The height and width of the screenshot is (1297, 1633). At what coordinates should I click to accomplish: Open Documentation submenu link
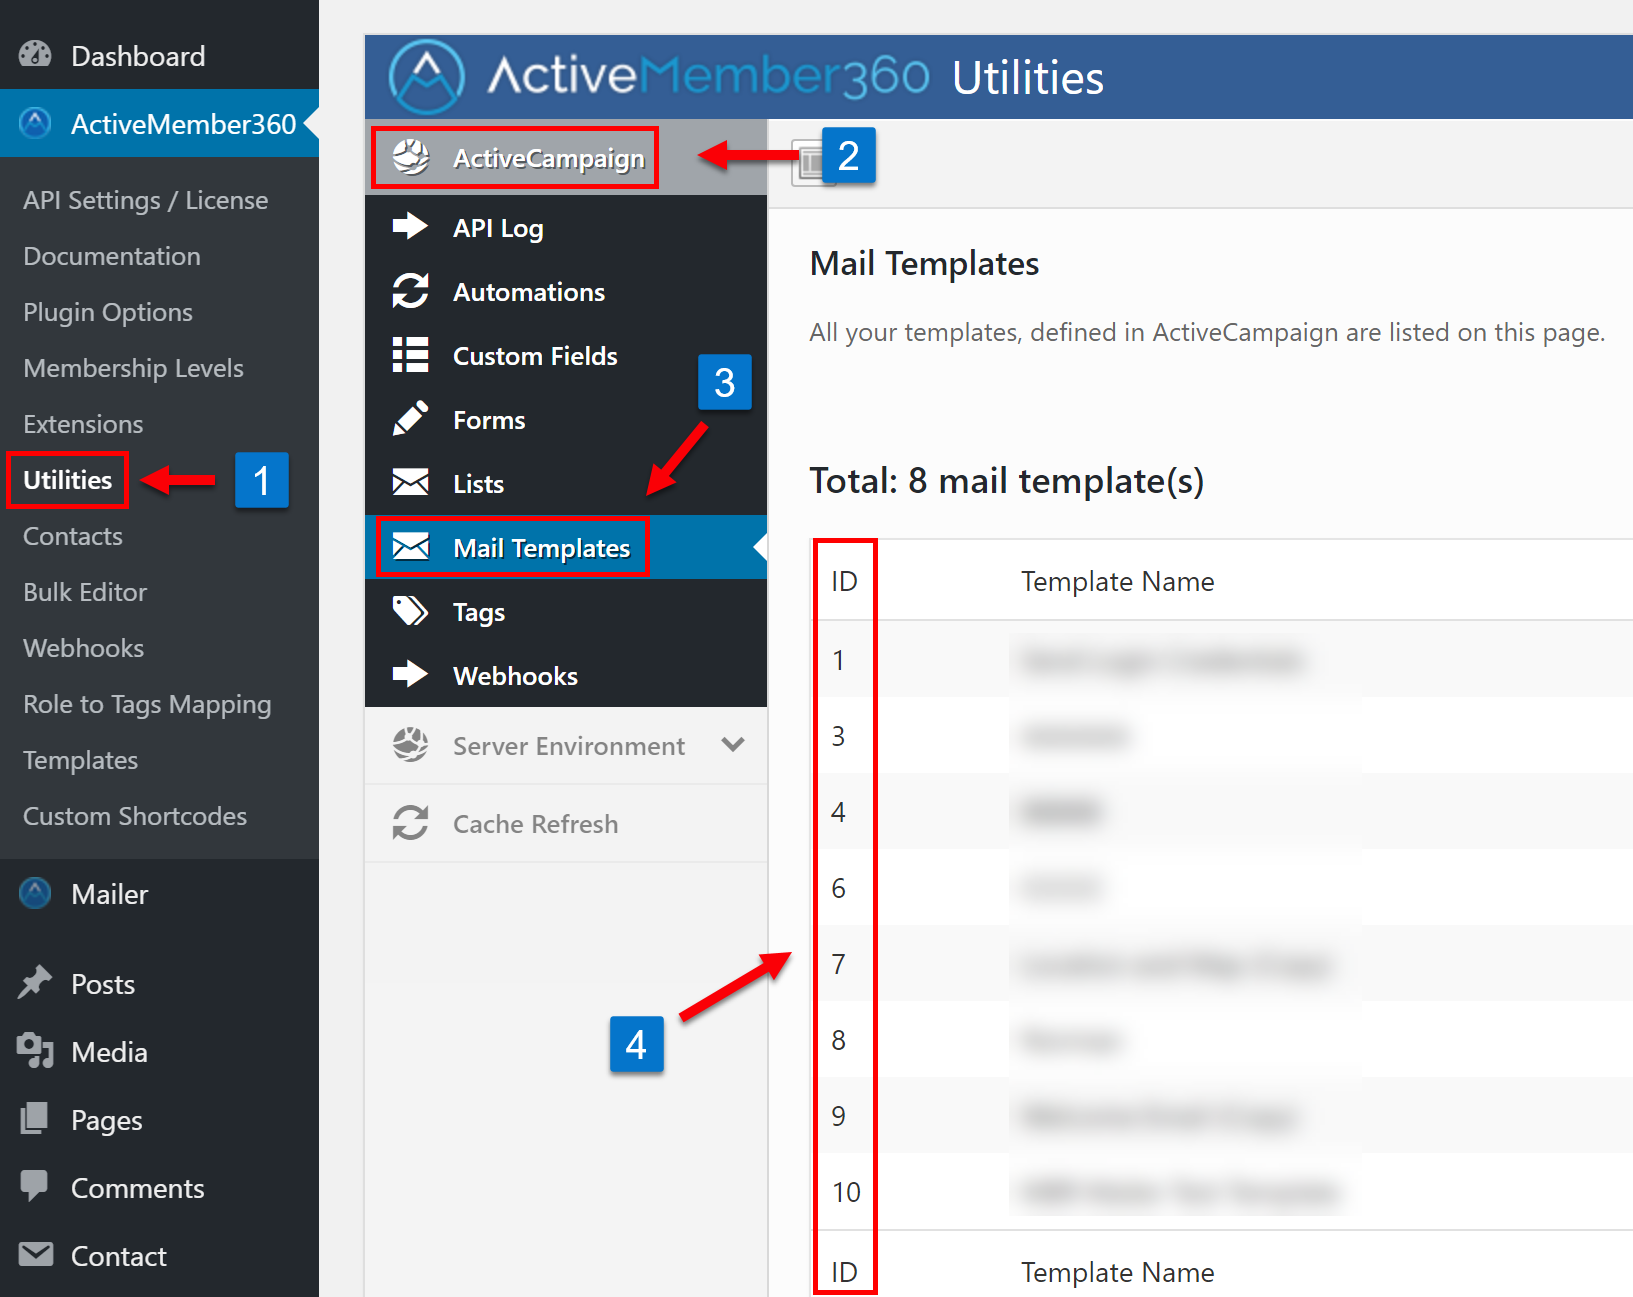click(x=112, y=256)
